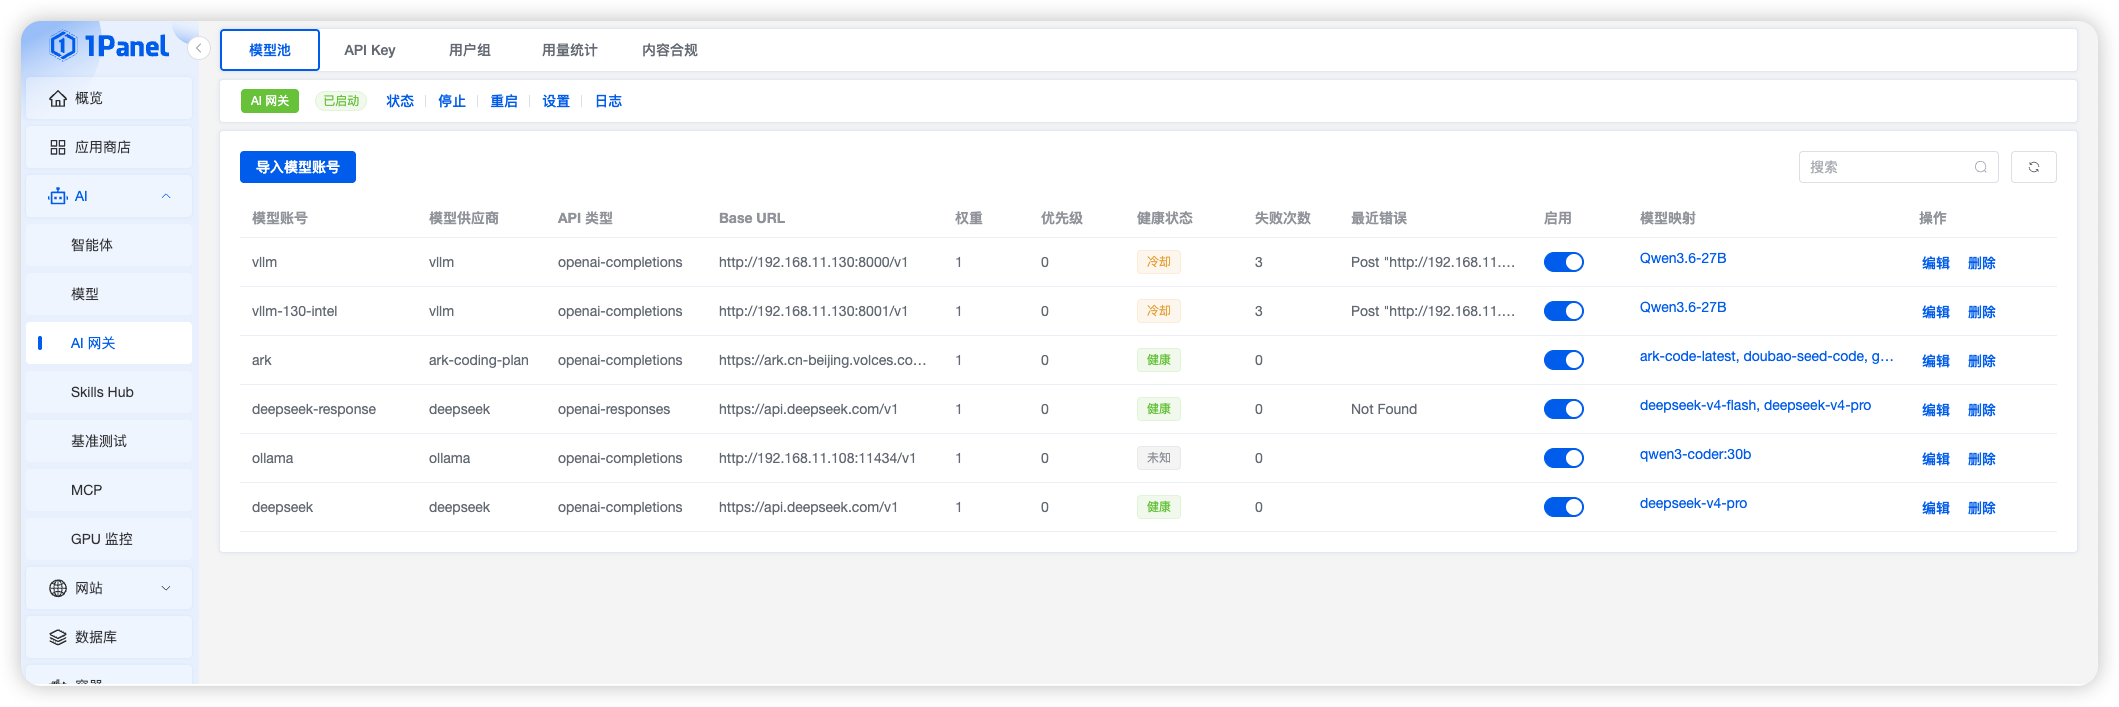The height and width of the screenshot is (707, 2119).
Task: Open GPU 监控 in the sidebar
Action: (x=109, y=539)
